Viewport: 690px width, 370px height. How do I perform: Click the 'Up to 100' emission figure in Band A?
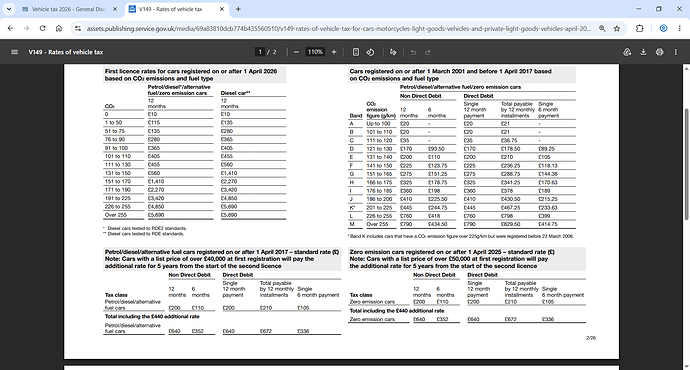378,124
